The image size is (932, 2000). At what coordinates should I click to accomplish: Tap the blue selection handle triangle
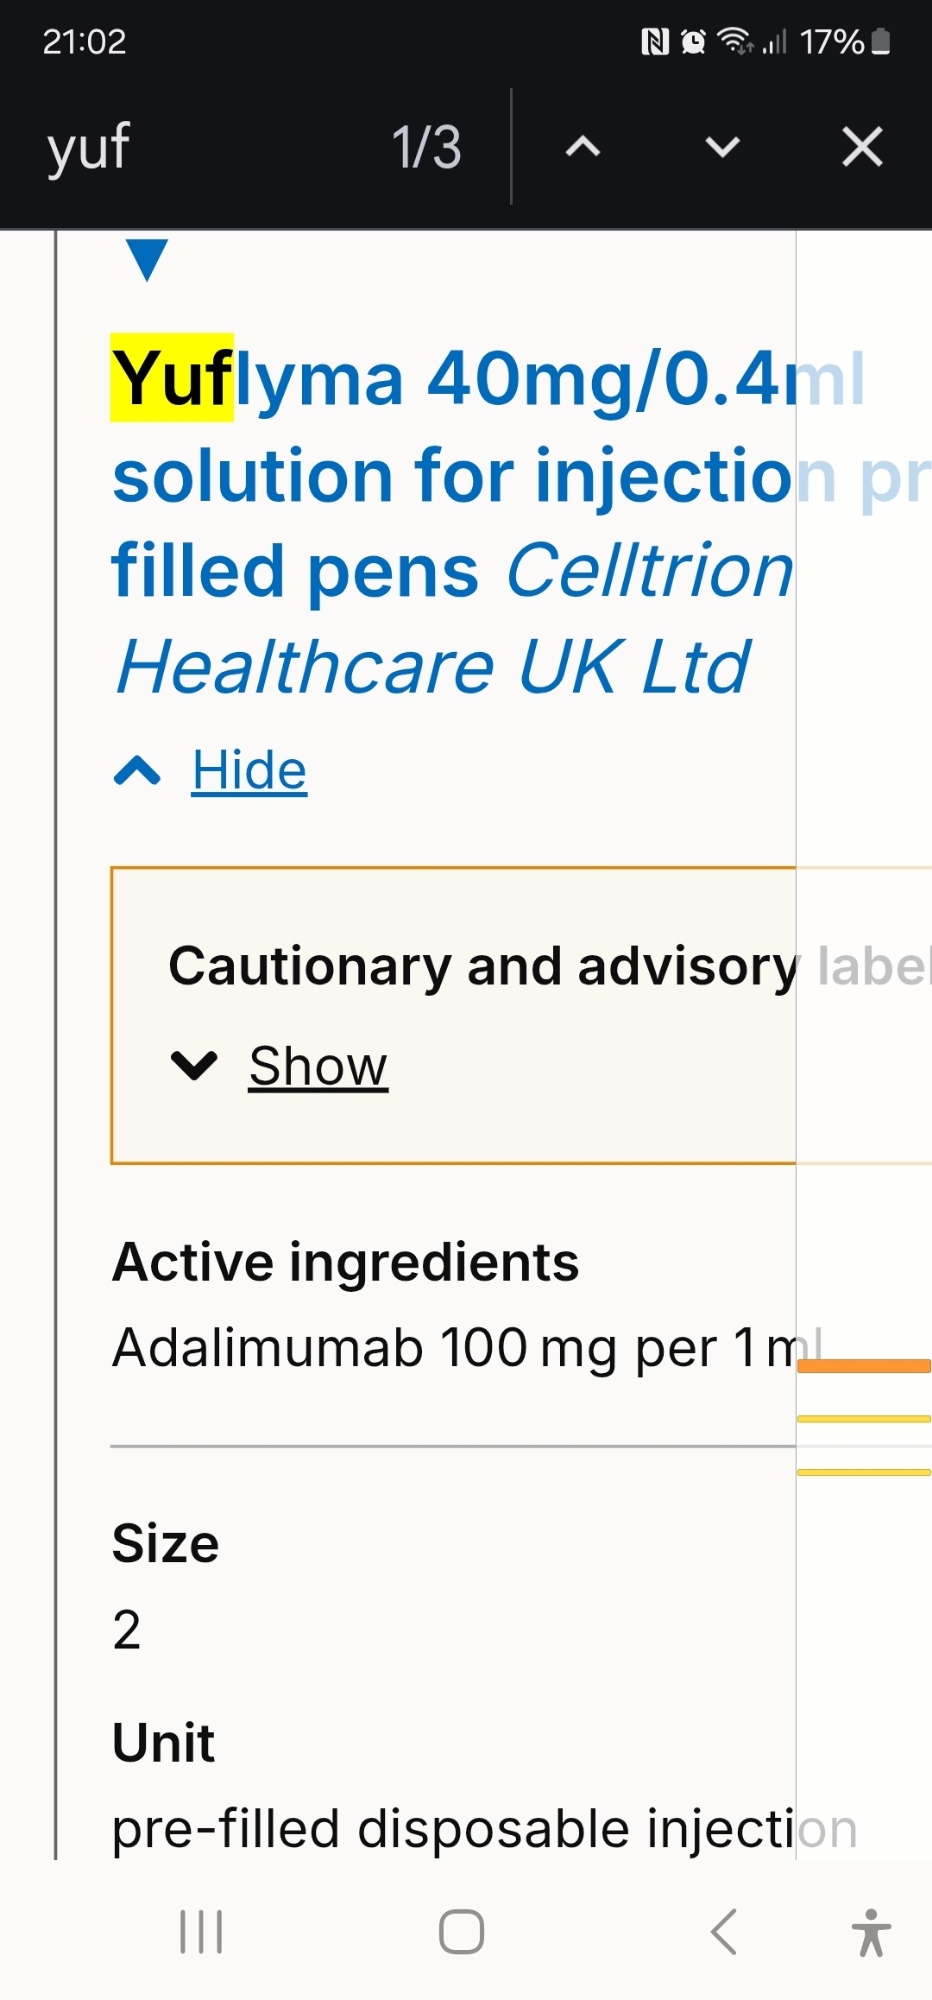(147, 259)
